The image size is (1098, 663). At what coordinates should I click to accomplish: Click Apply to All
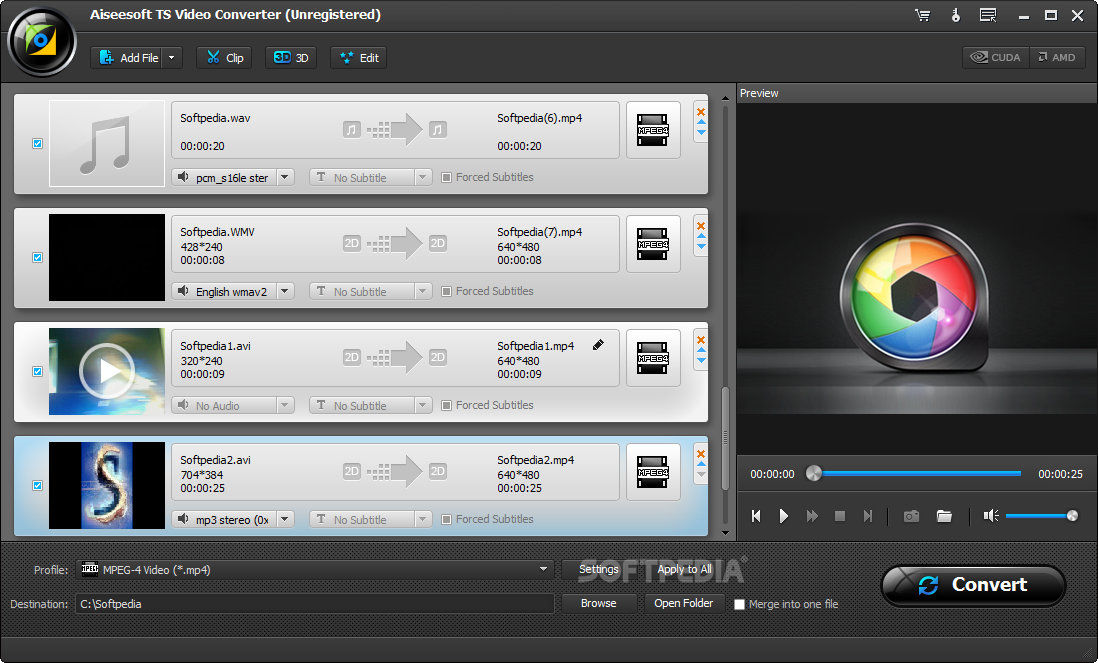(684, 569)
